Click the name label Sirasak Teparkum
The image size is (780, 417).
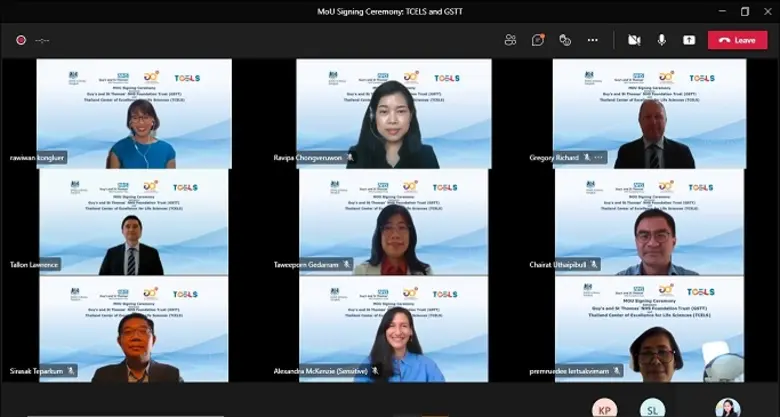click(x=36, y=371)
